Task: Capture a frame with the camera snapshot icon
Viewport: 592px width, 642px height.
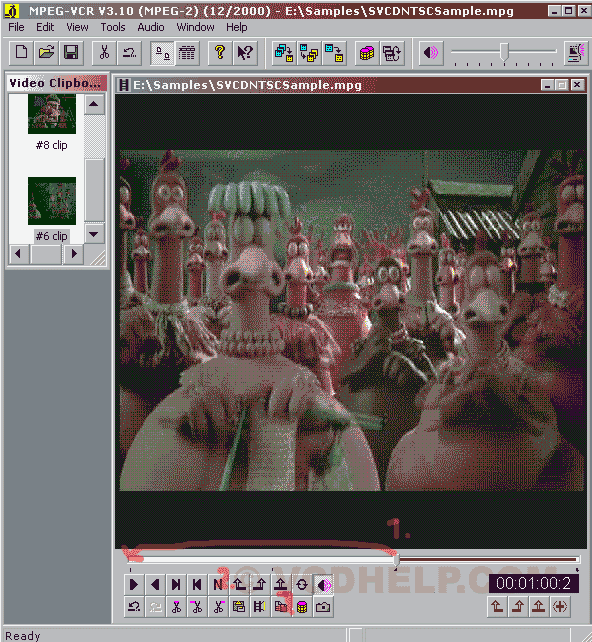Action: tap(323, 606)
